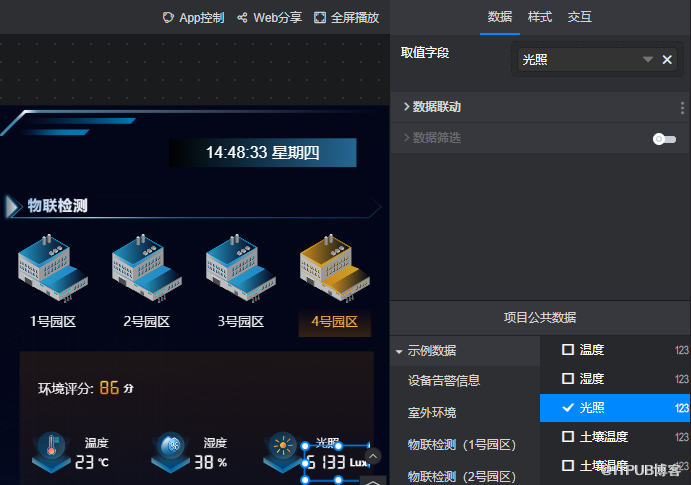The height and width of the screenshot is (485, 691).
Task: Click the 物联检测 section title
Action: coord(58,206)
